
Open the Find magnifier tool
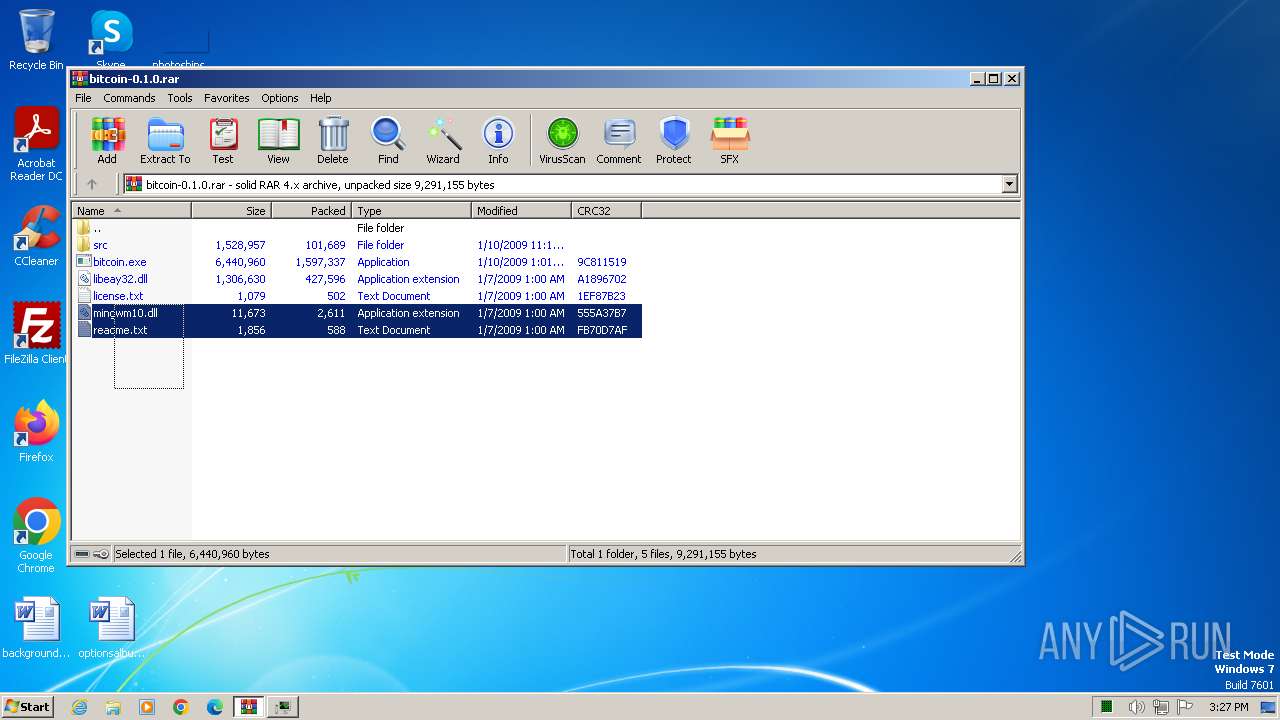(388, 140)
